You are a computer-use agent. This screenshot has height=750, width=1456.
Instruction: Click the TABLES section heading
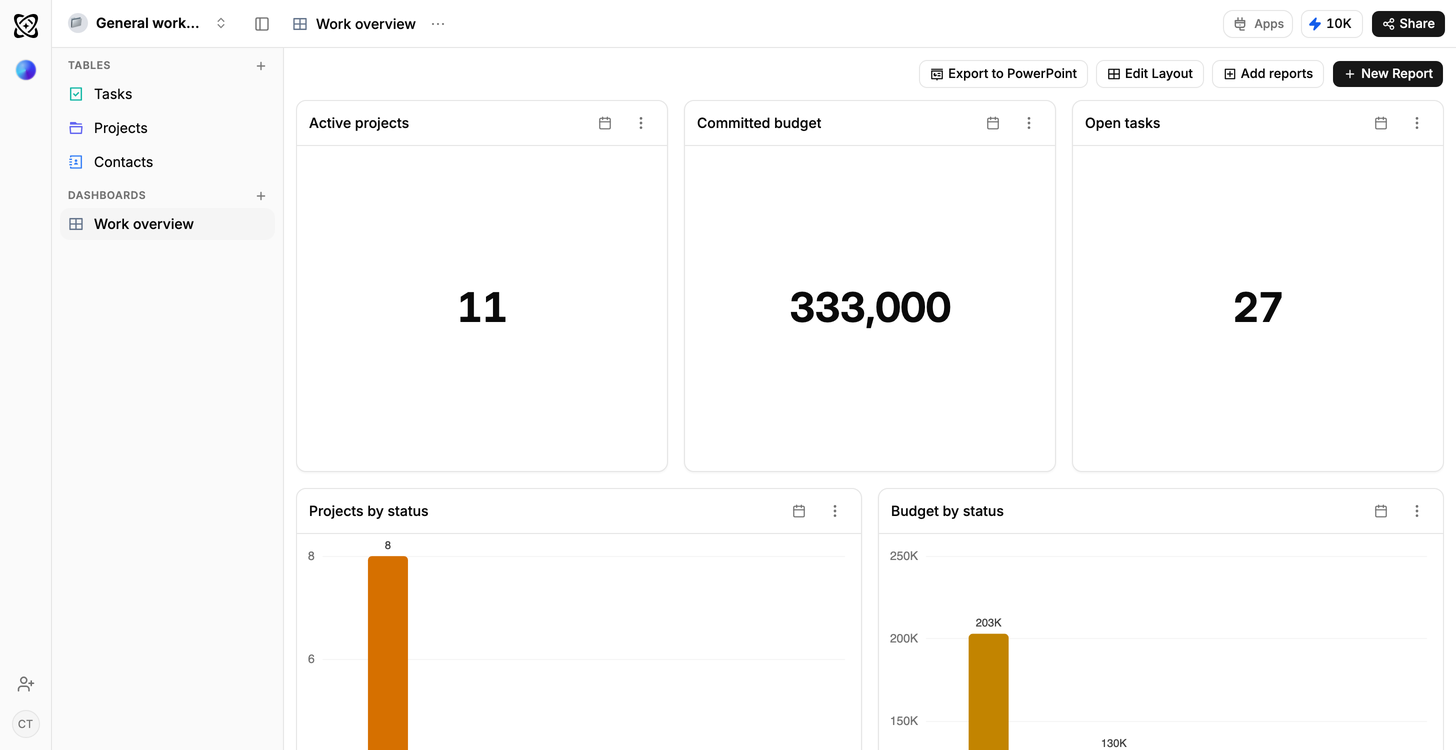89,66
